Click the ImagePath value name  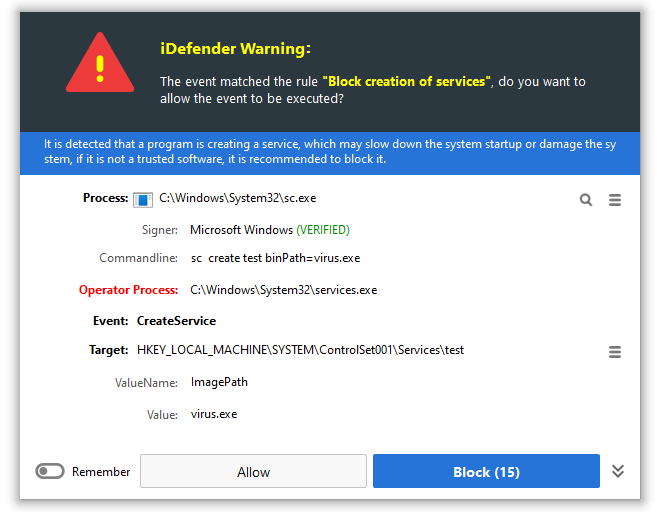point(219,382)
